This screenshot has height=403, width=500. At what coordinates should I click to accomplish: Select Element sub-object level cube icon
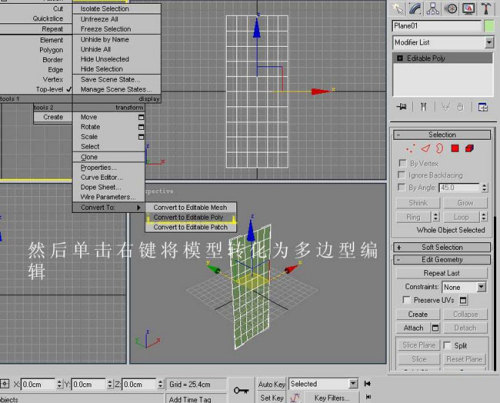point(470,148)
